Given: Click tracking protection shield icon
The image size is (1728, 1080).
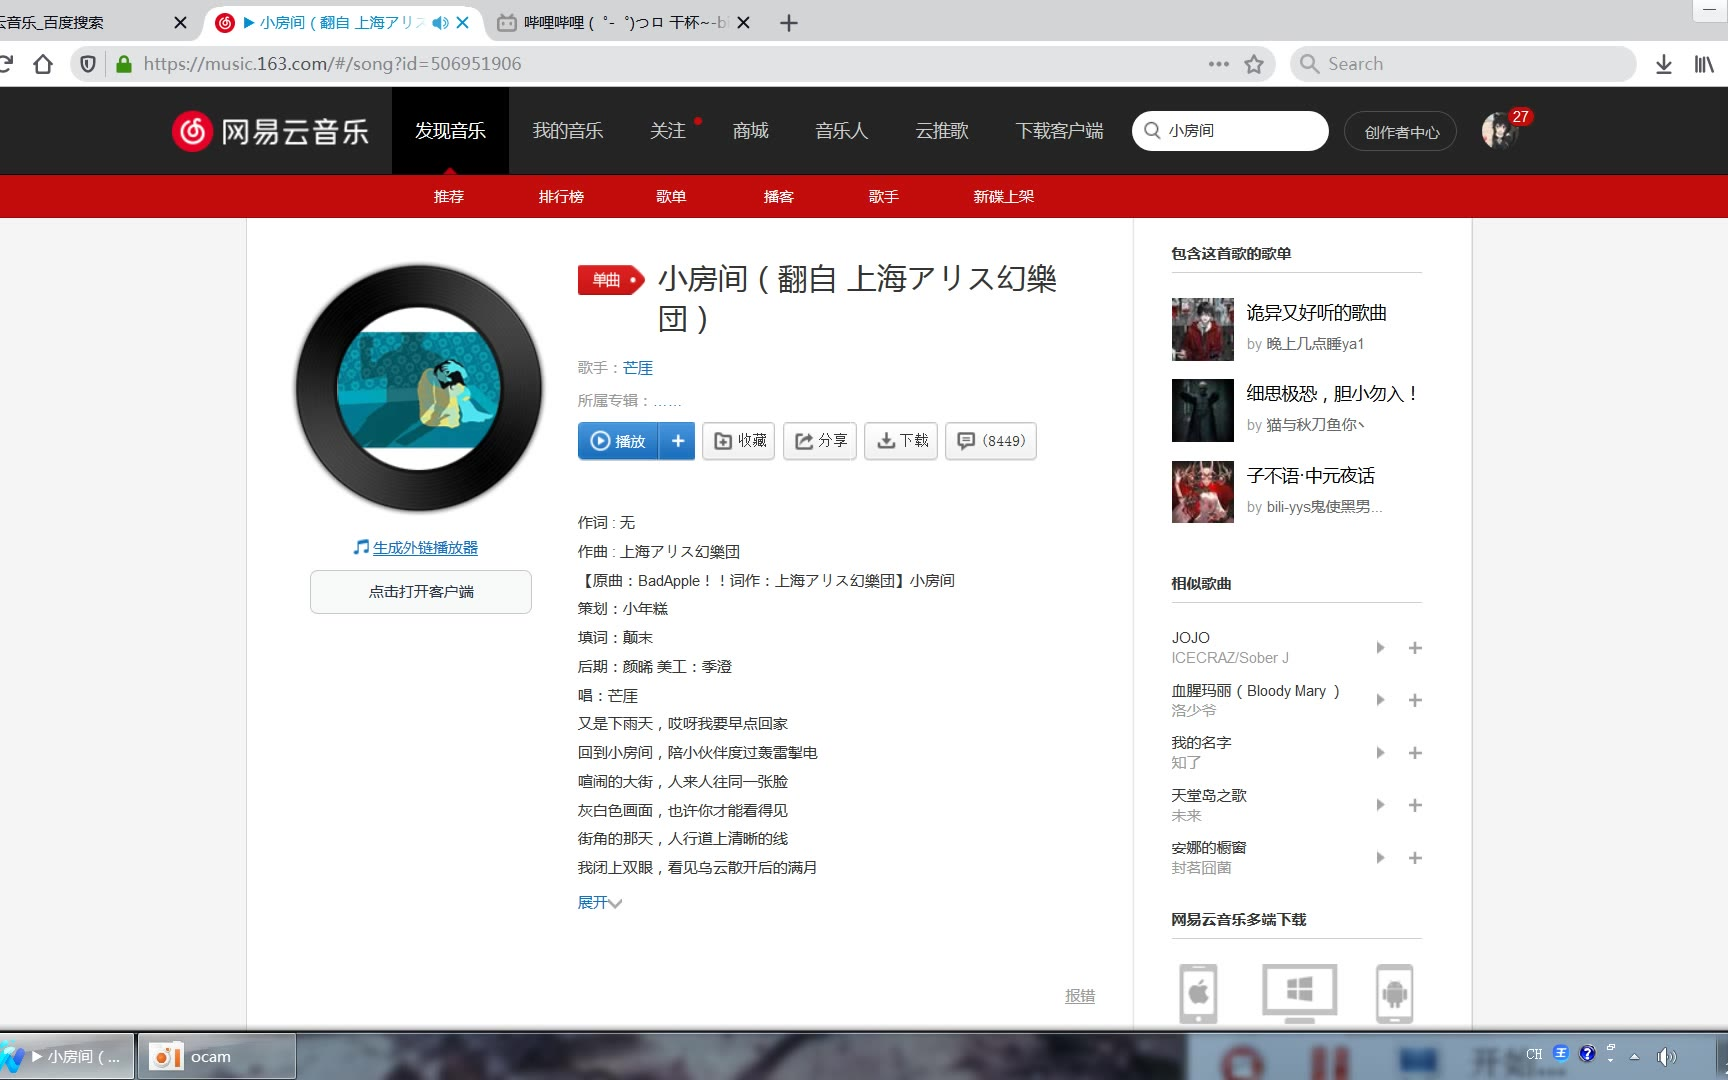Looking at the screenshot, I should (88, 64).
